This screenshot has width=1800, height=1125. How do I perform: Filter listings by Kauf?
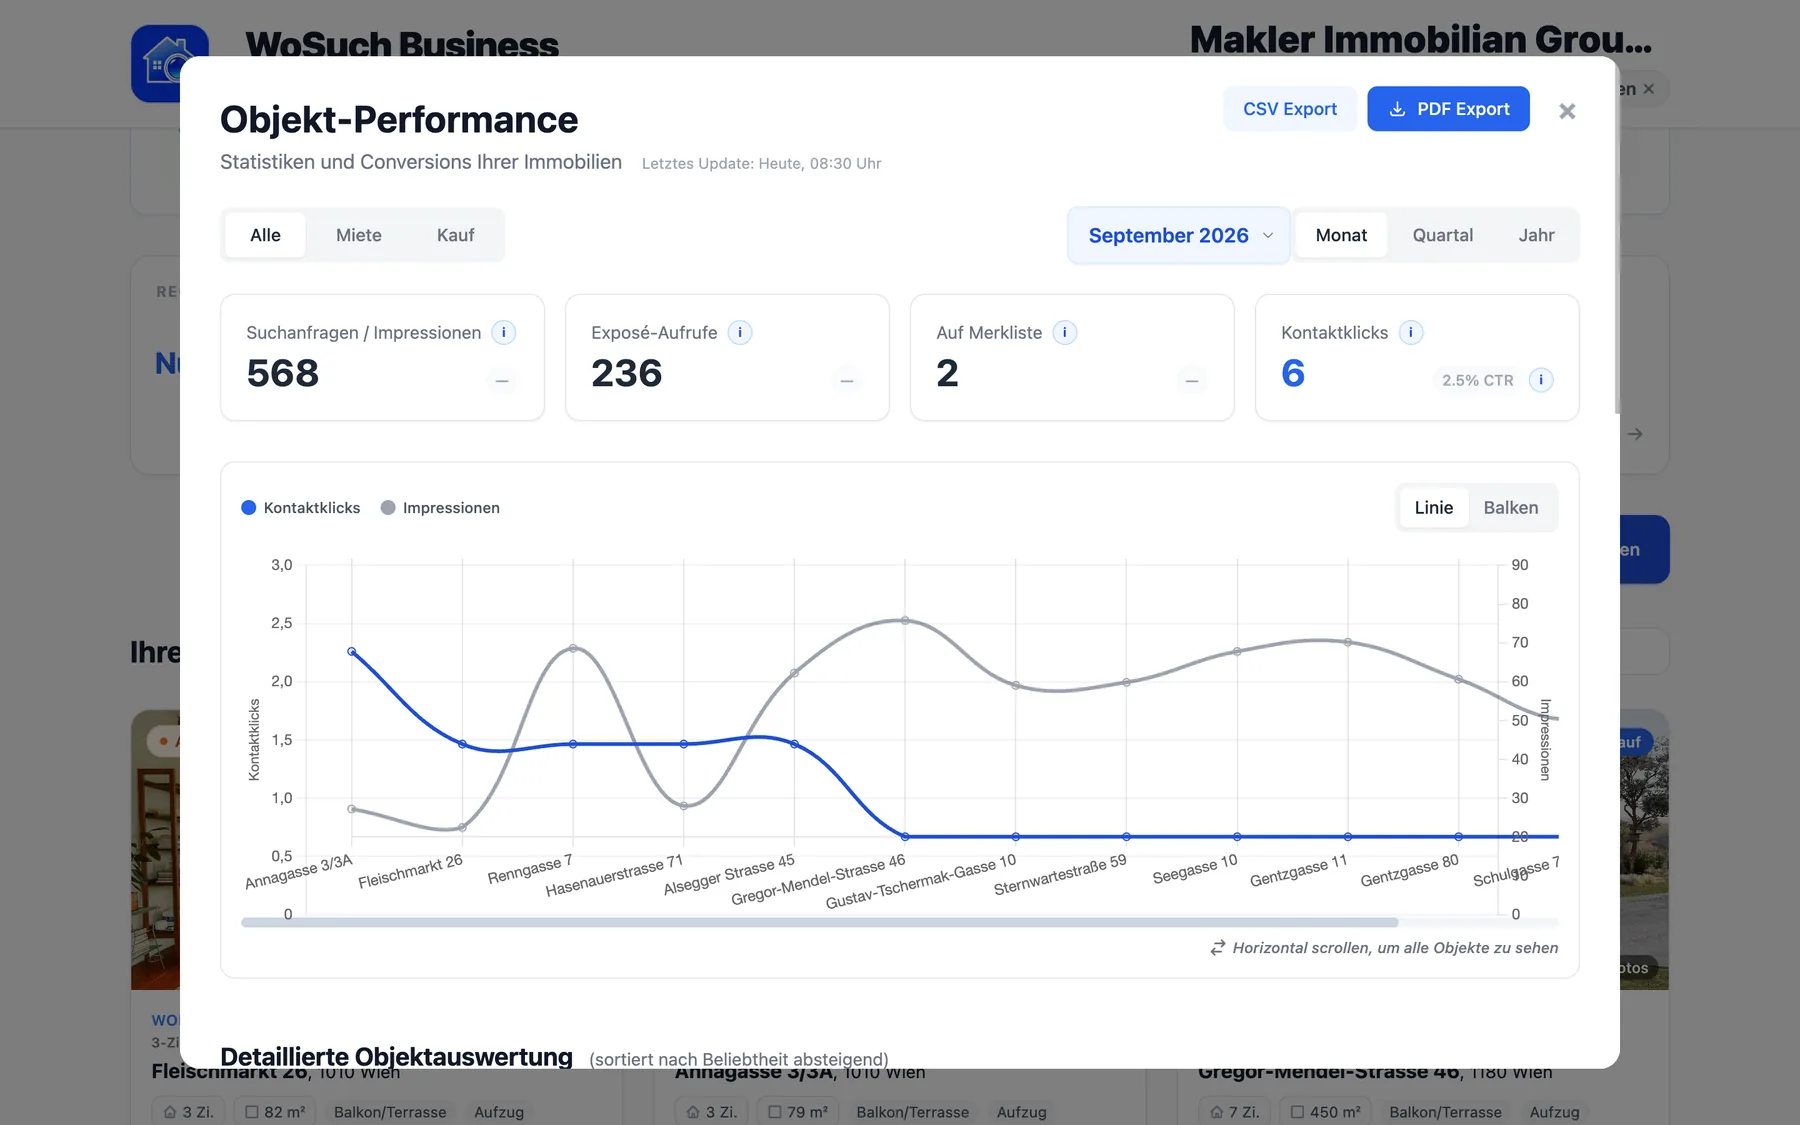pyautogui.click(x=455, y=235)
